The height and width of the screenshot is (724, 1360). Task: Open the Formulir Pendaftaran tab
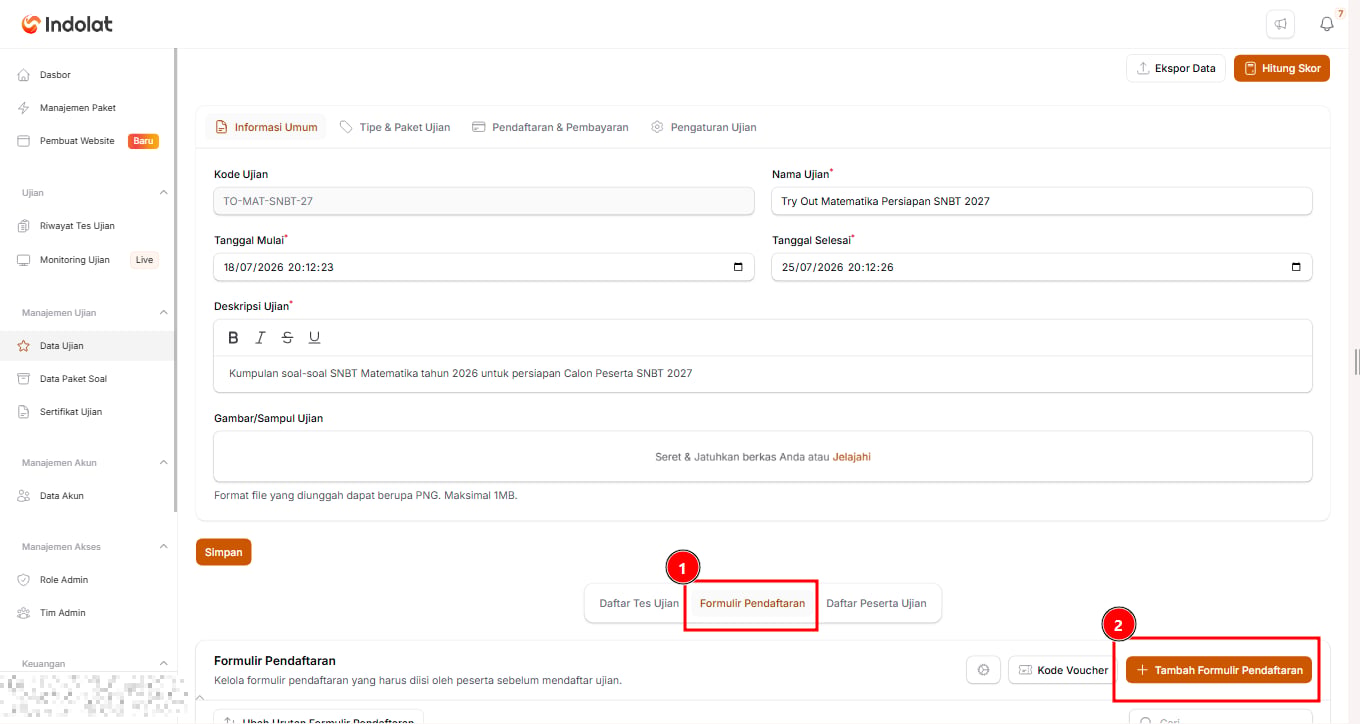752,603
